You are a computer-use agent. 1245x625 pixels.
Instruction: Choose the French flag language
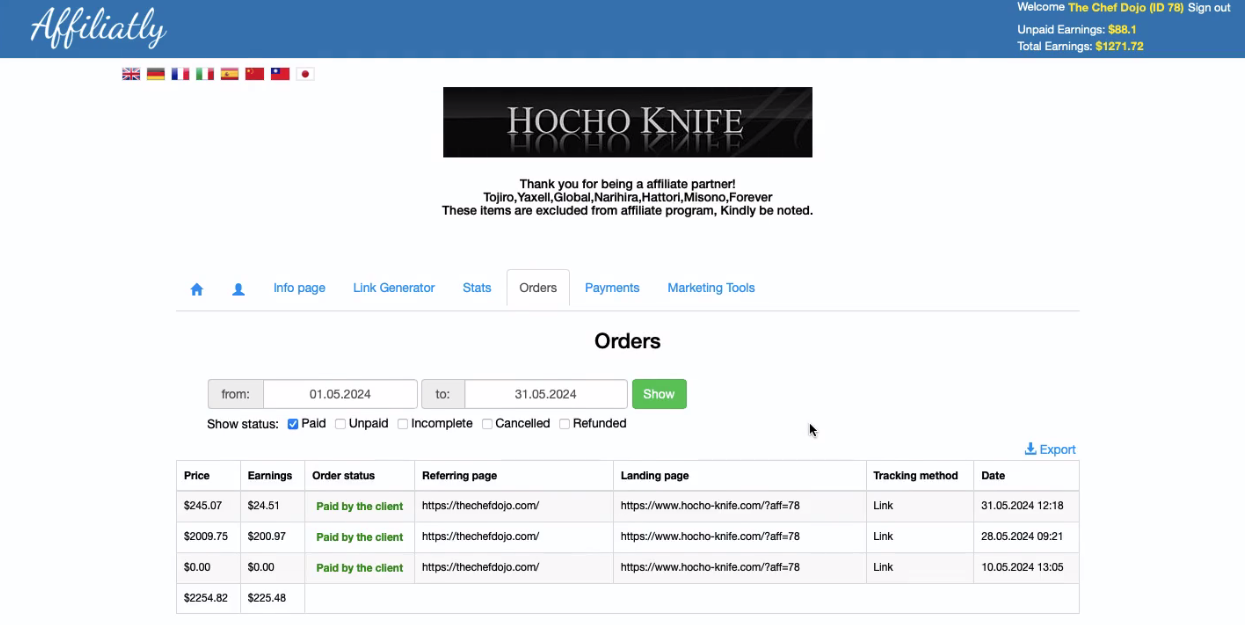(180, 74)
